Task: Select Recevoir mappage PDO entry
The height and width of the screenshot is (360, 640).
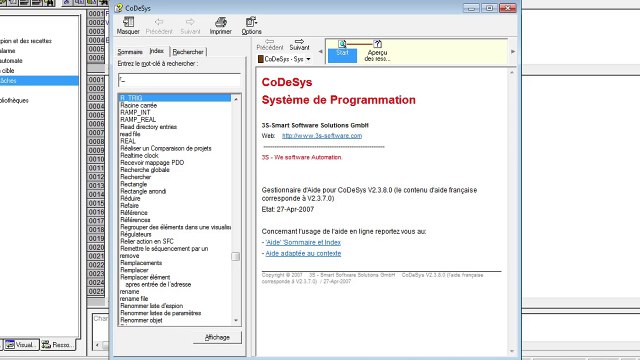Action: coord(152,162)
